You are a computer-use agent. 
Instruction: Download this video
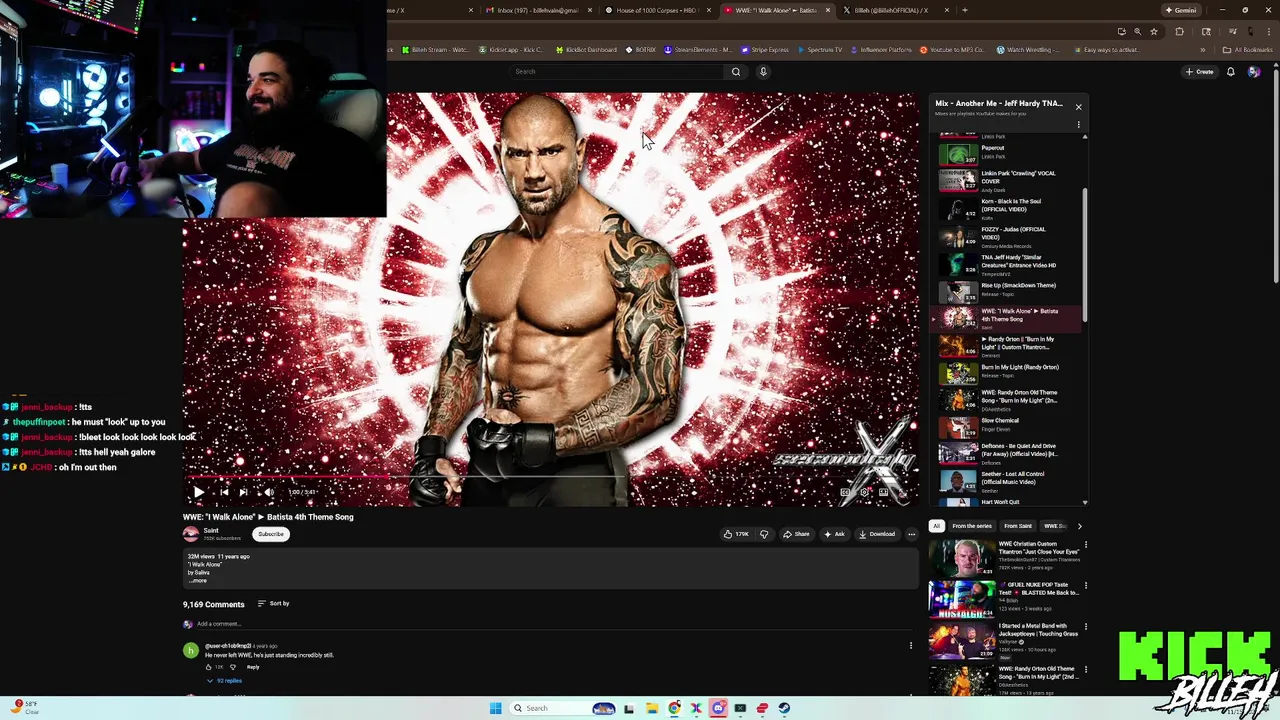click(x=877, y=534)
